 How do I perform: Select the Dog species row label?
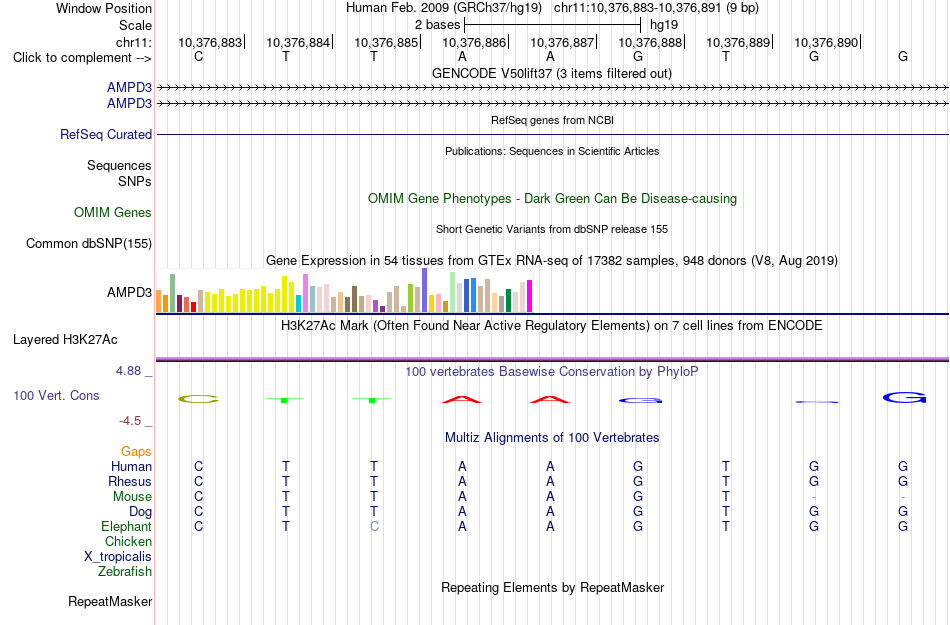coord(141,512)
